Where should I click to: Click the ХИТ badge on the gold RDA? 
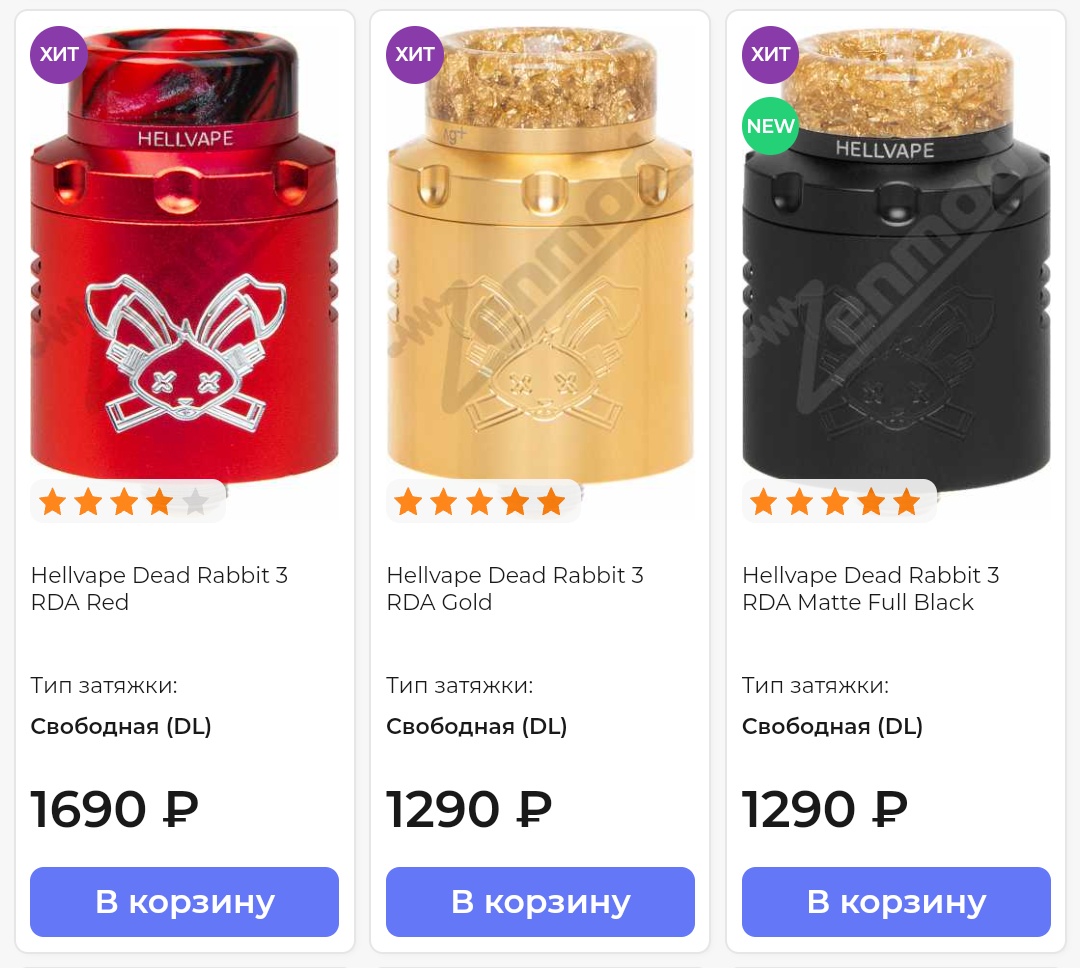point(415,54)
